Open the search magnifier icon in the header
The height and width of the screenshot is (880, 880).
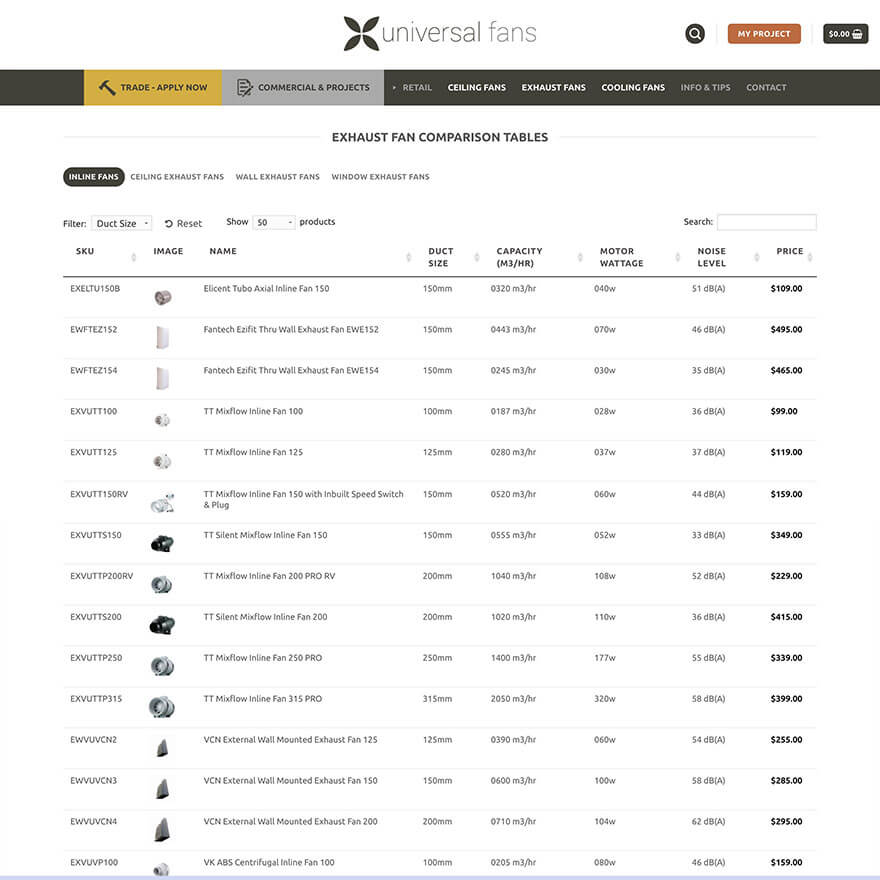[x=695, y=33]
